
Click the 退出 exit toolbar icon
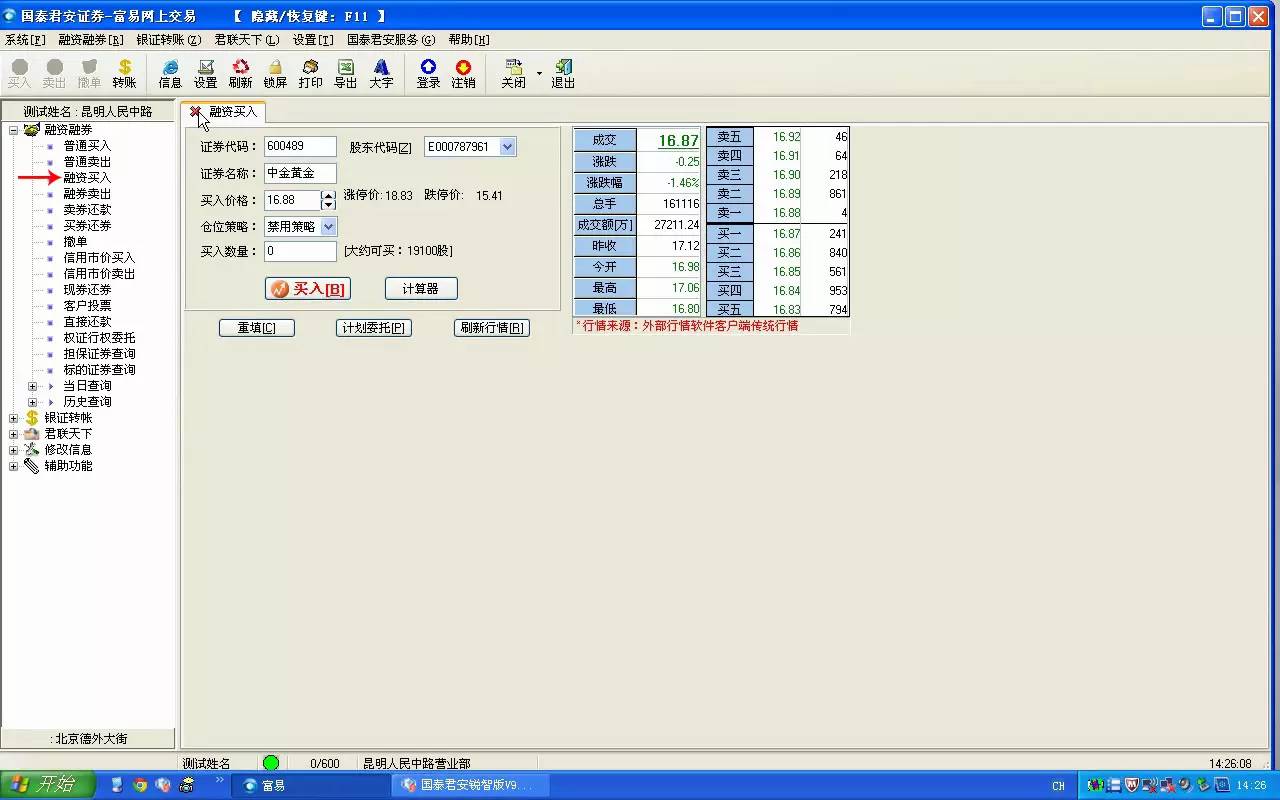click(x=563, y=73)
